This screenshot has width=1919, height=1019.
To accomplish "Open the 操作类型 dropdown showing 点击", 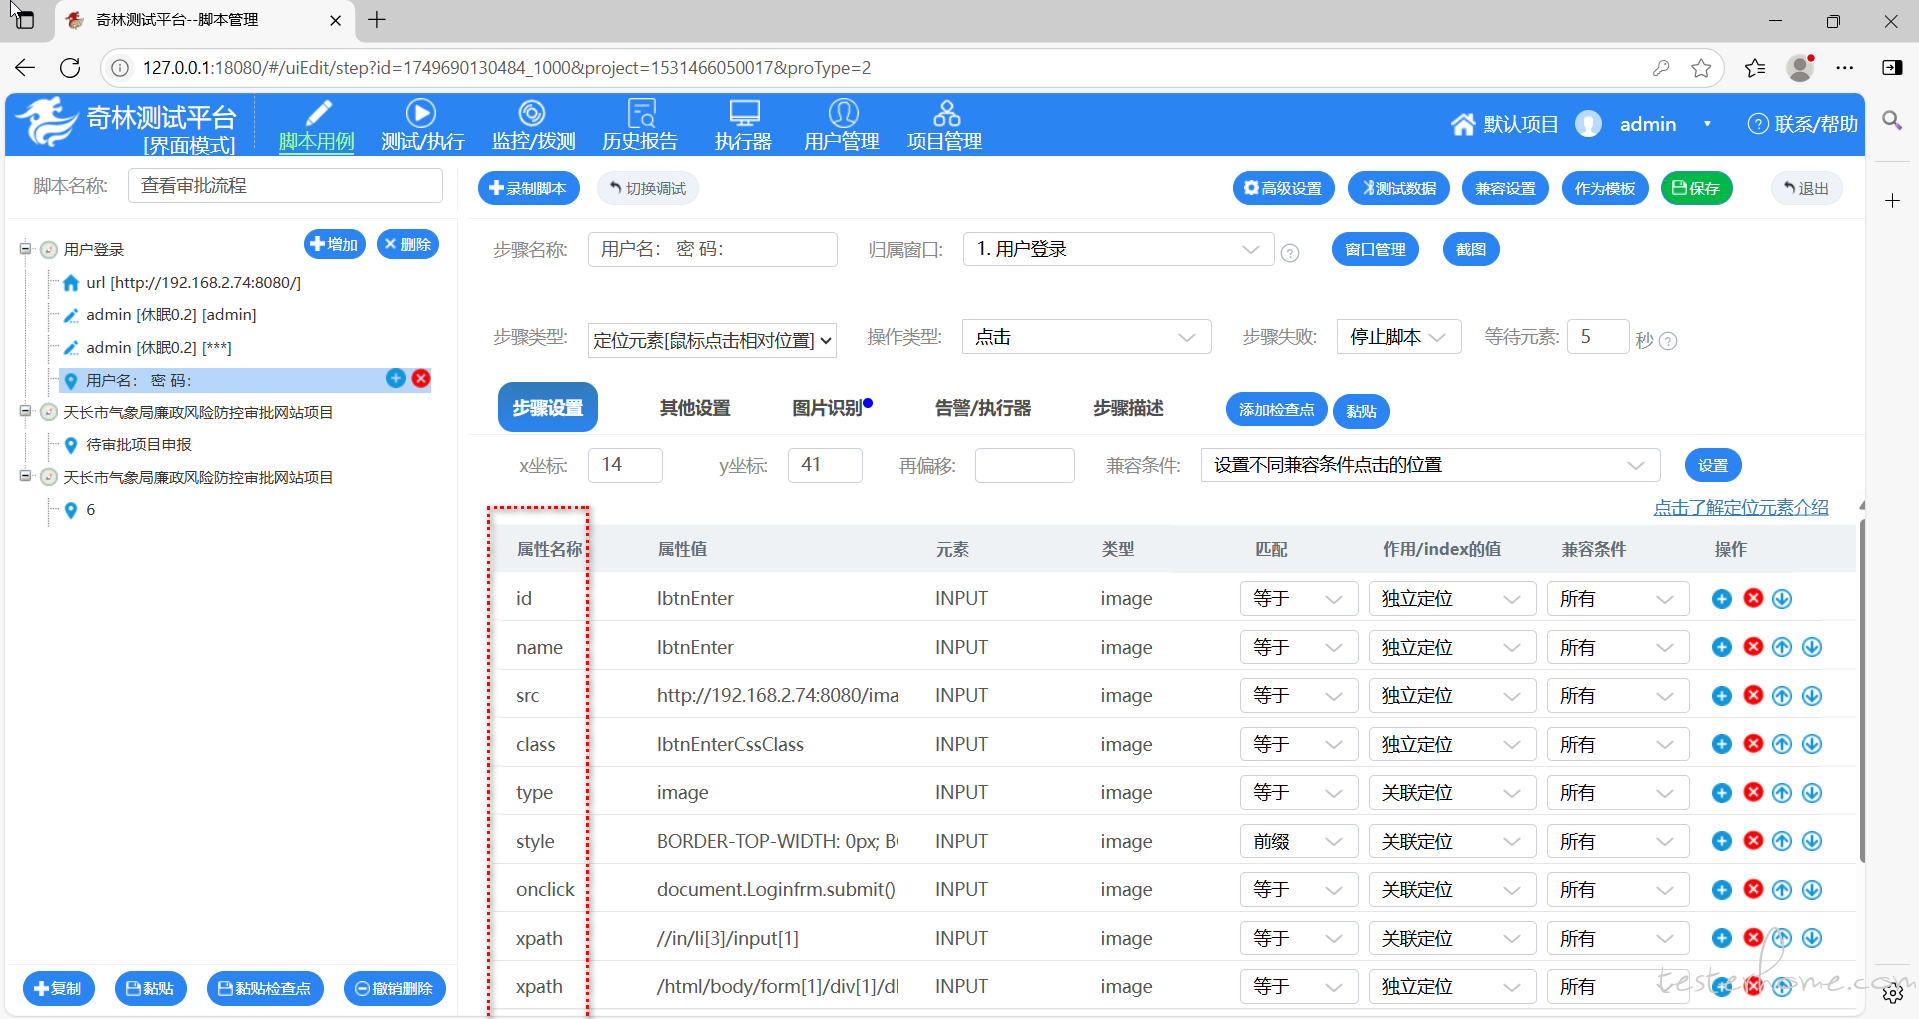I will click(x=1086, y=337).
